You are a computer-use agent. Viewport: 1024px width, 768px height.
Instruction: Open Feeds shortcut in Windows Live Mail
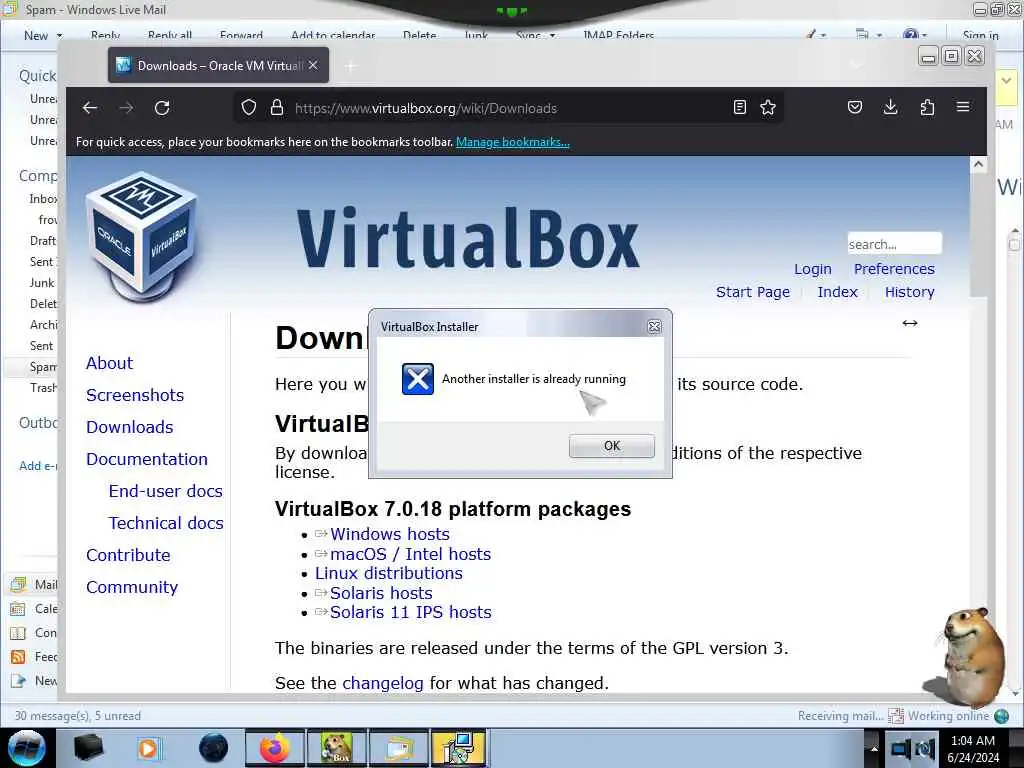tap(34, 657)
